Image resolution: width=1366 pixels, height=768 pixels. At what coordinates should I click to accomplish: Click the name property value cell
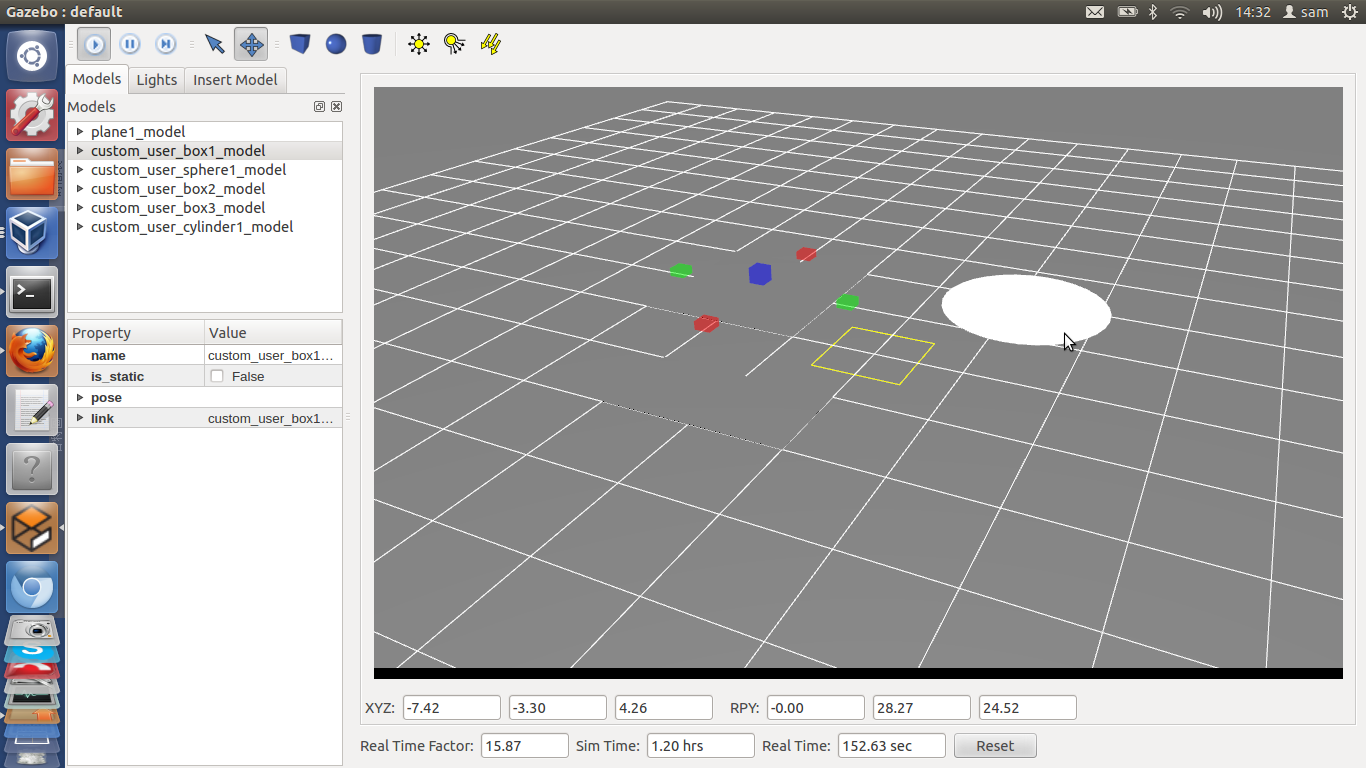coord(273,355)
